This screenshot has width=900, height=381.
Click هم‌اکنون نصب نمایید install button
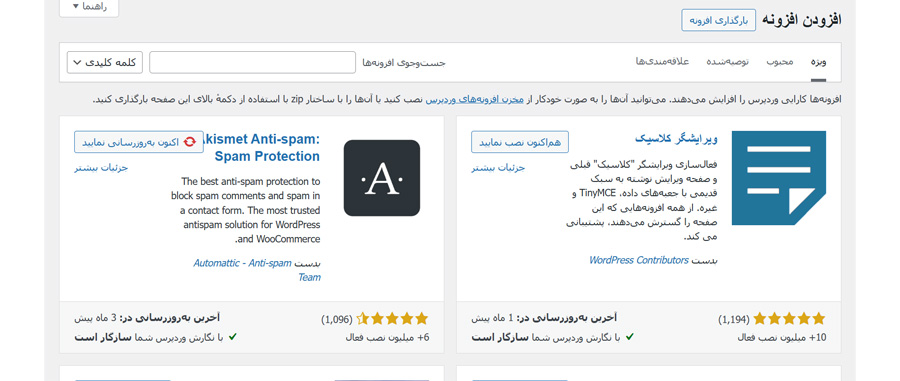pos(520,142)
